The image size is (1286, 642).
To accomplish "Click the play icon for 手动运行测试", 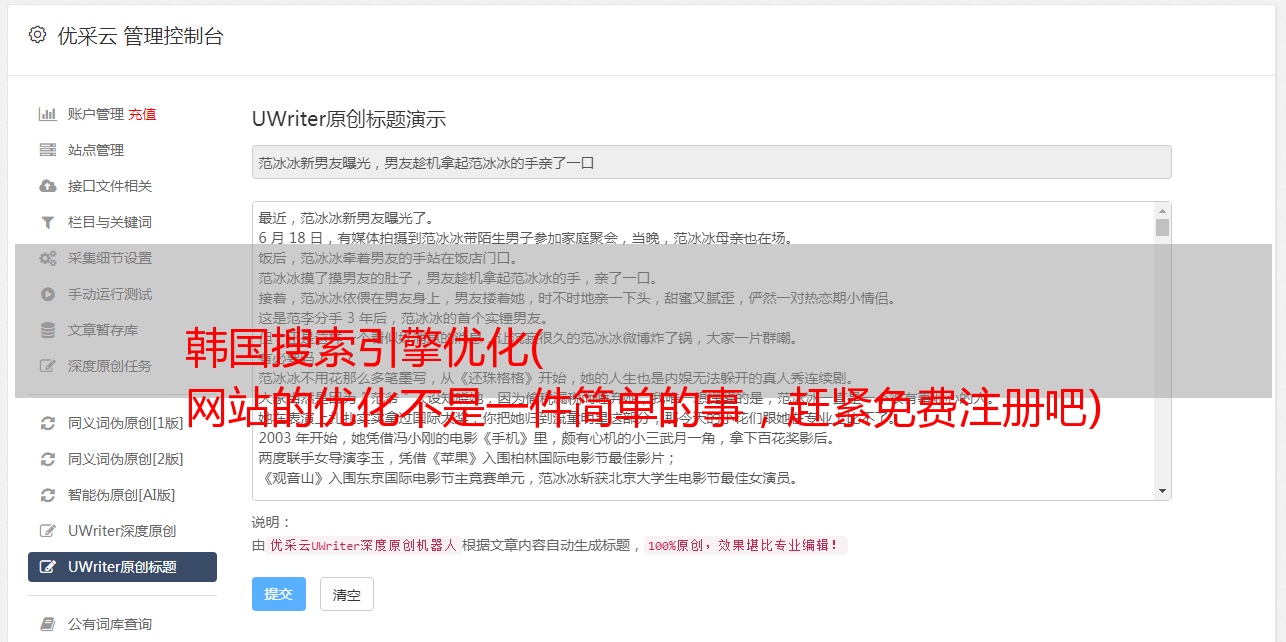I will [47, 294].
